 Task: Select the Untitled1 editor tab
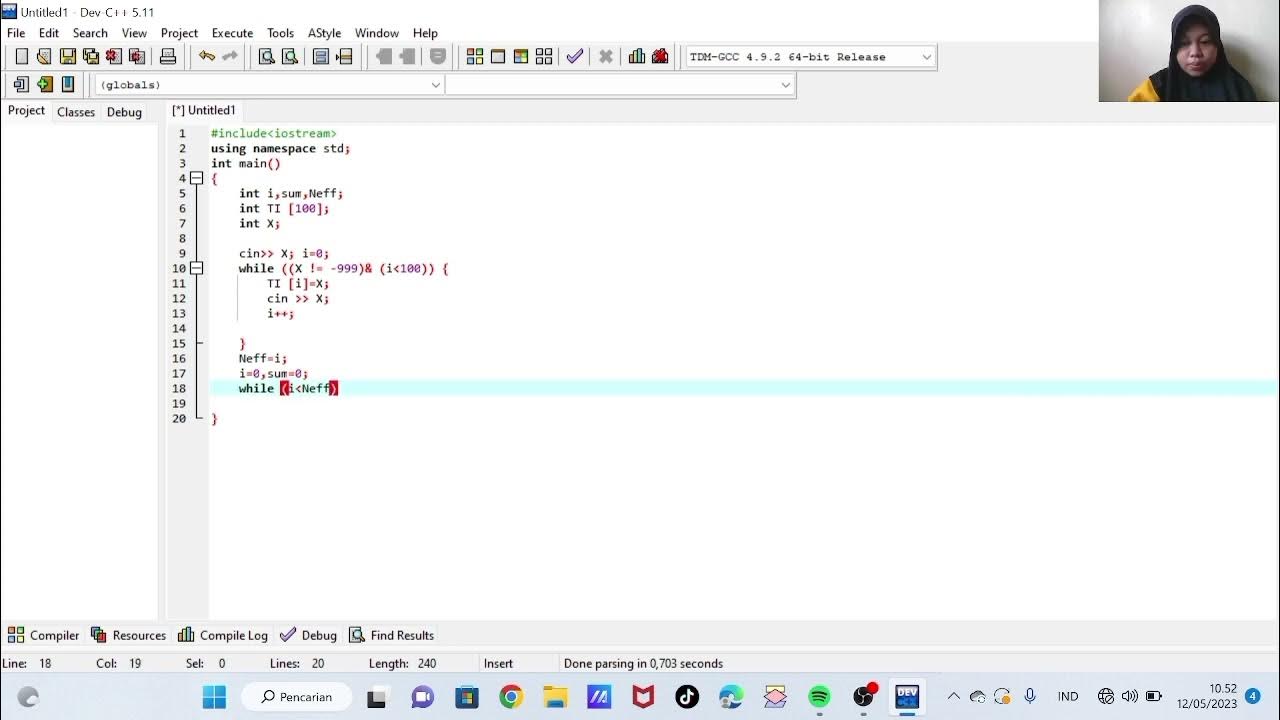click(x=203, y=111)
